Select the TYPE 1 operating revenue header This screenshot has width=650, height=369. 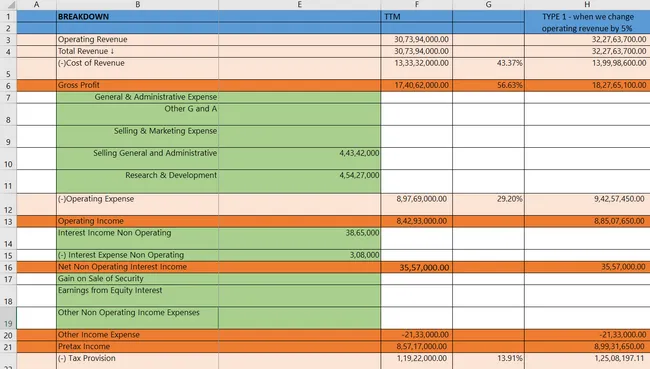pyautogui.click(x=587, y=22)
